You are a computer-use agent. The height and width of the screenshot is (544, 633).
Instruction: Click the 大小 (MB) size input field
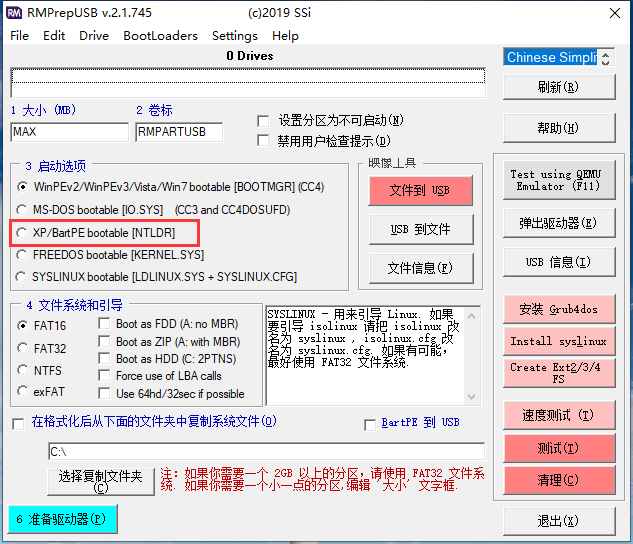coord(70,132)
